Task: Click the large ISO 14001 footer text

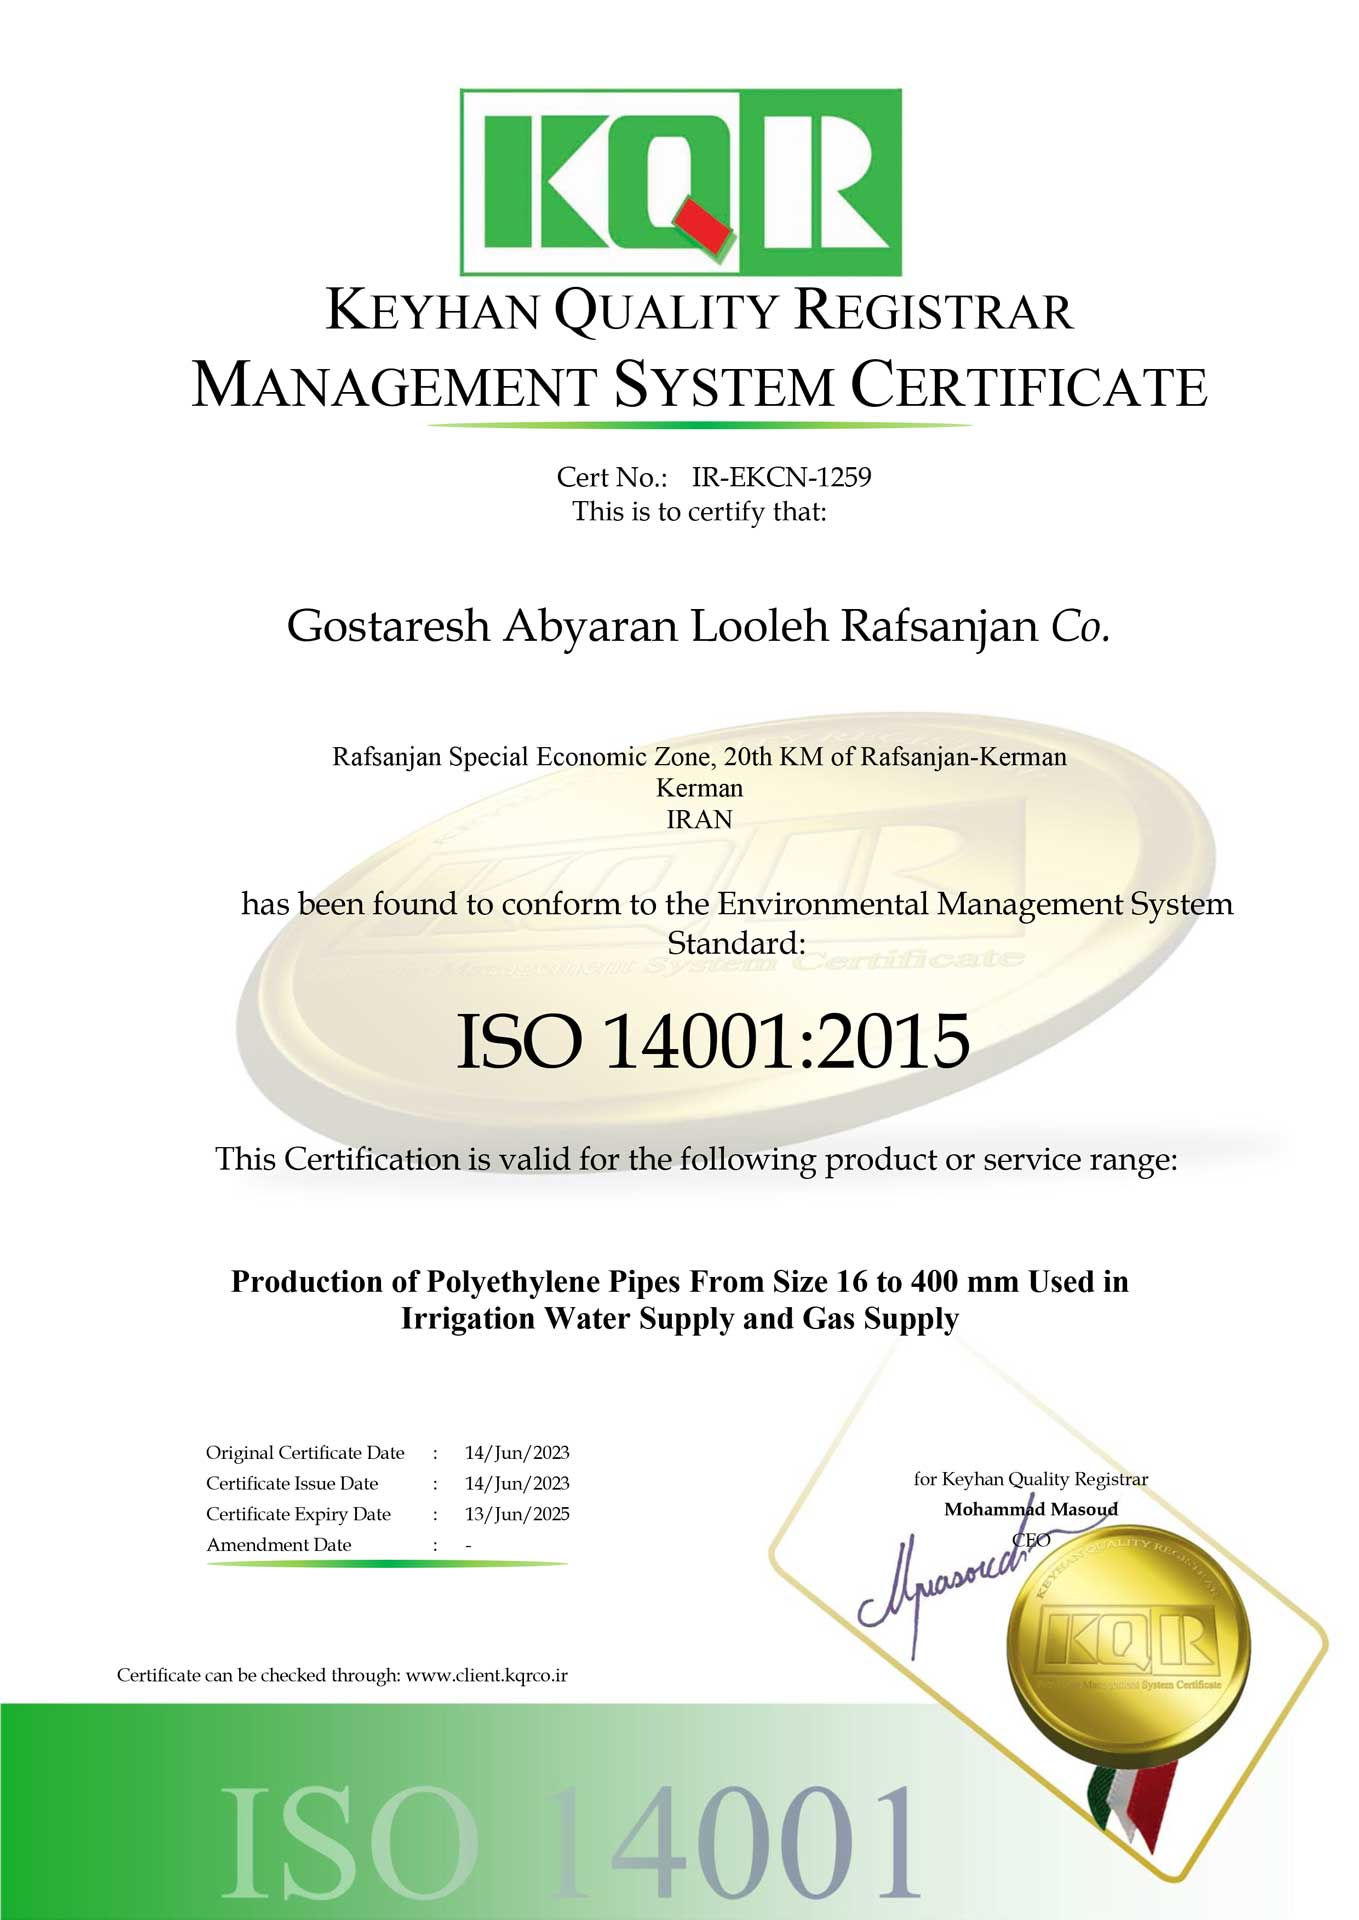Action: (570, 1842)
